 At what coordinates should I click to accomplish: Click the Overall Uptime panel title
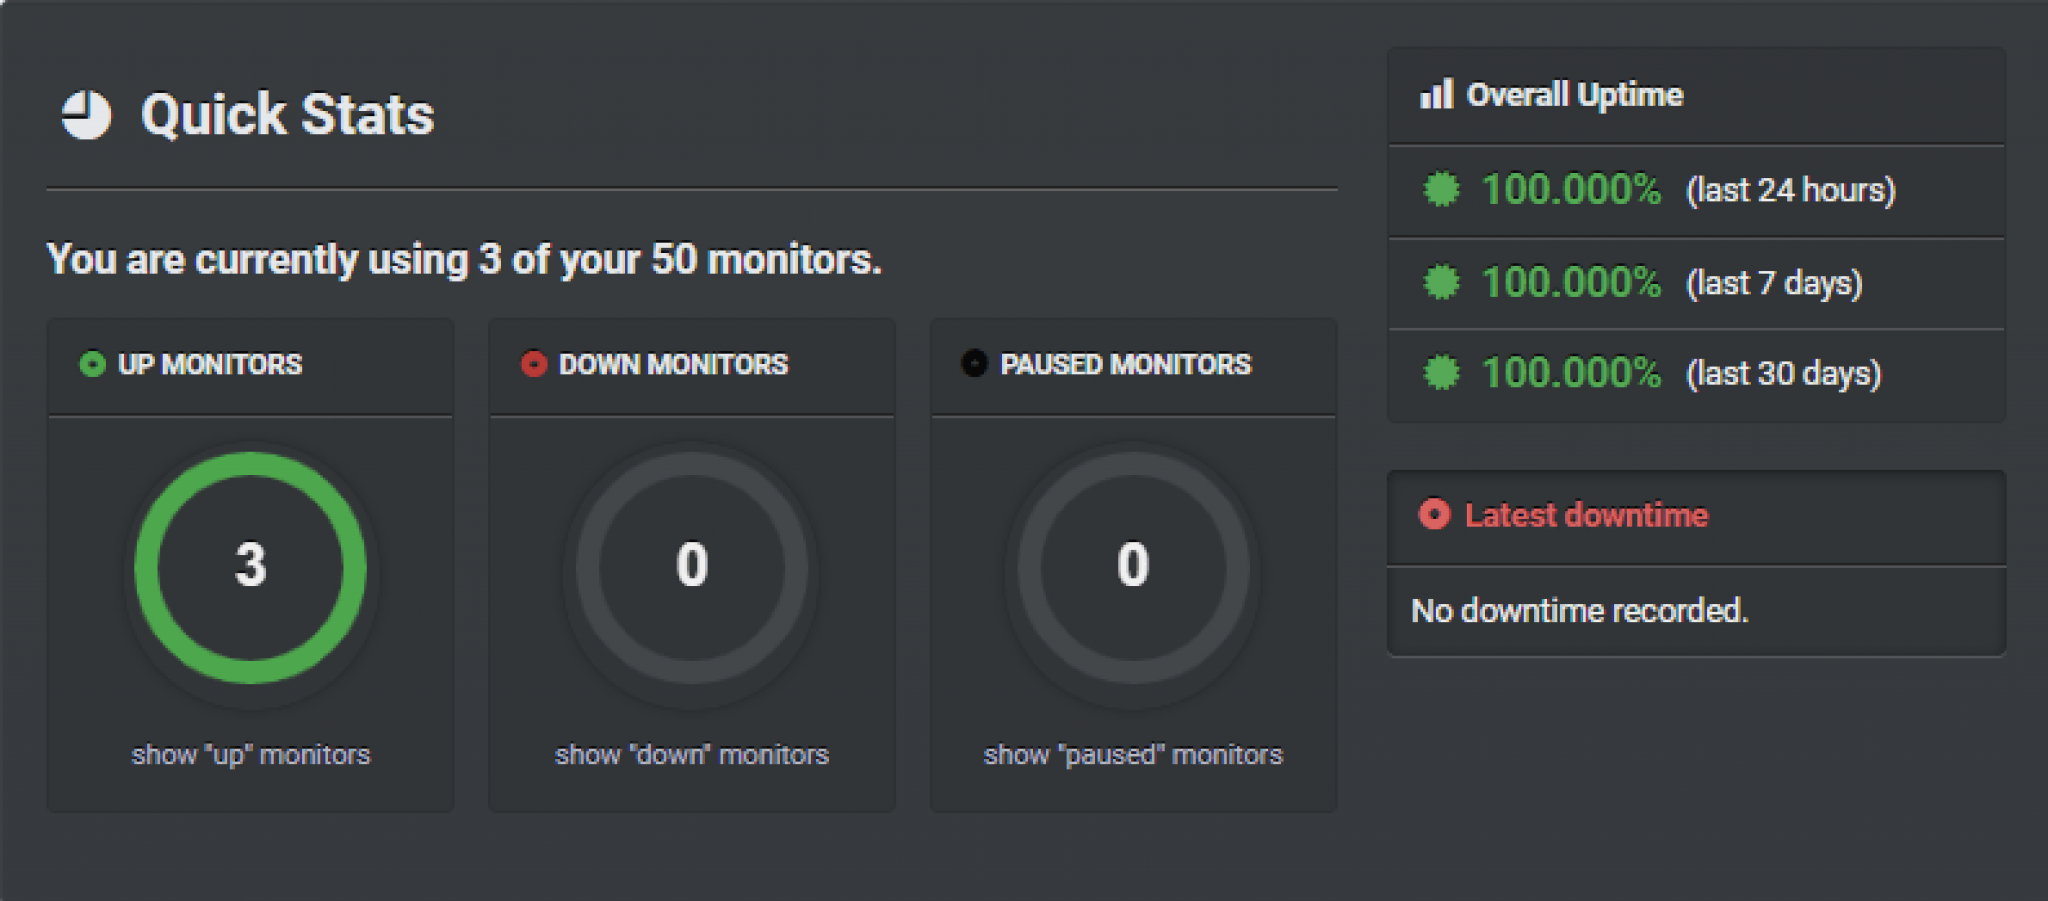(1575, 95)
